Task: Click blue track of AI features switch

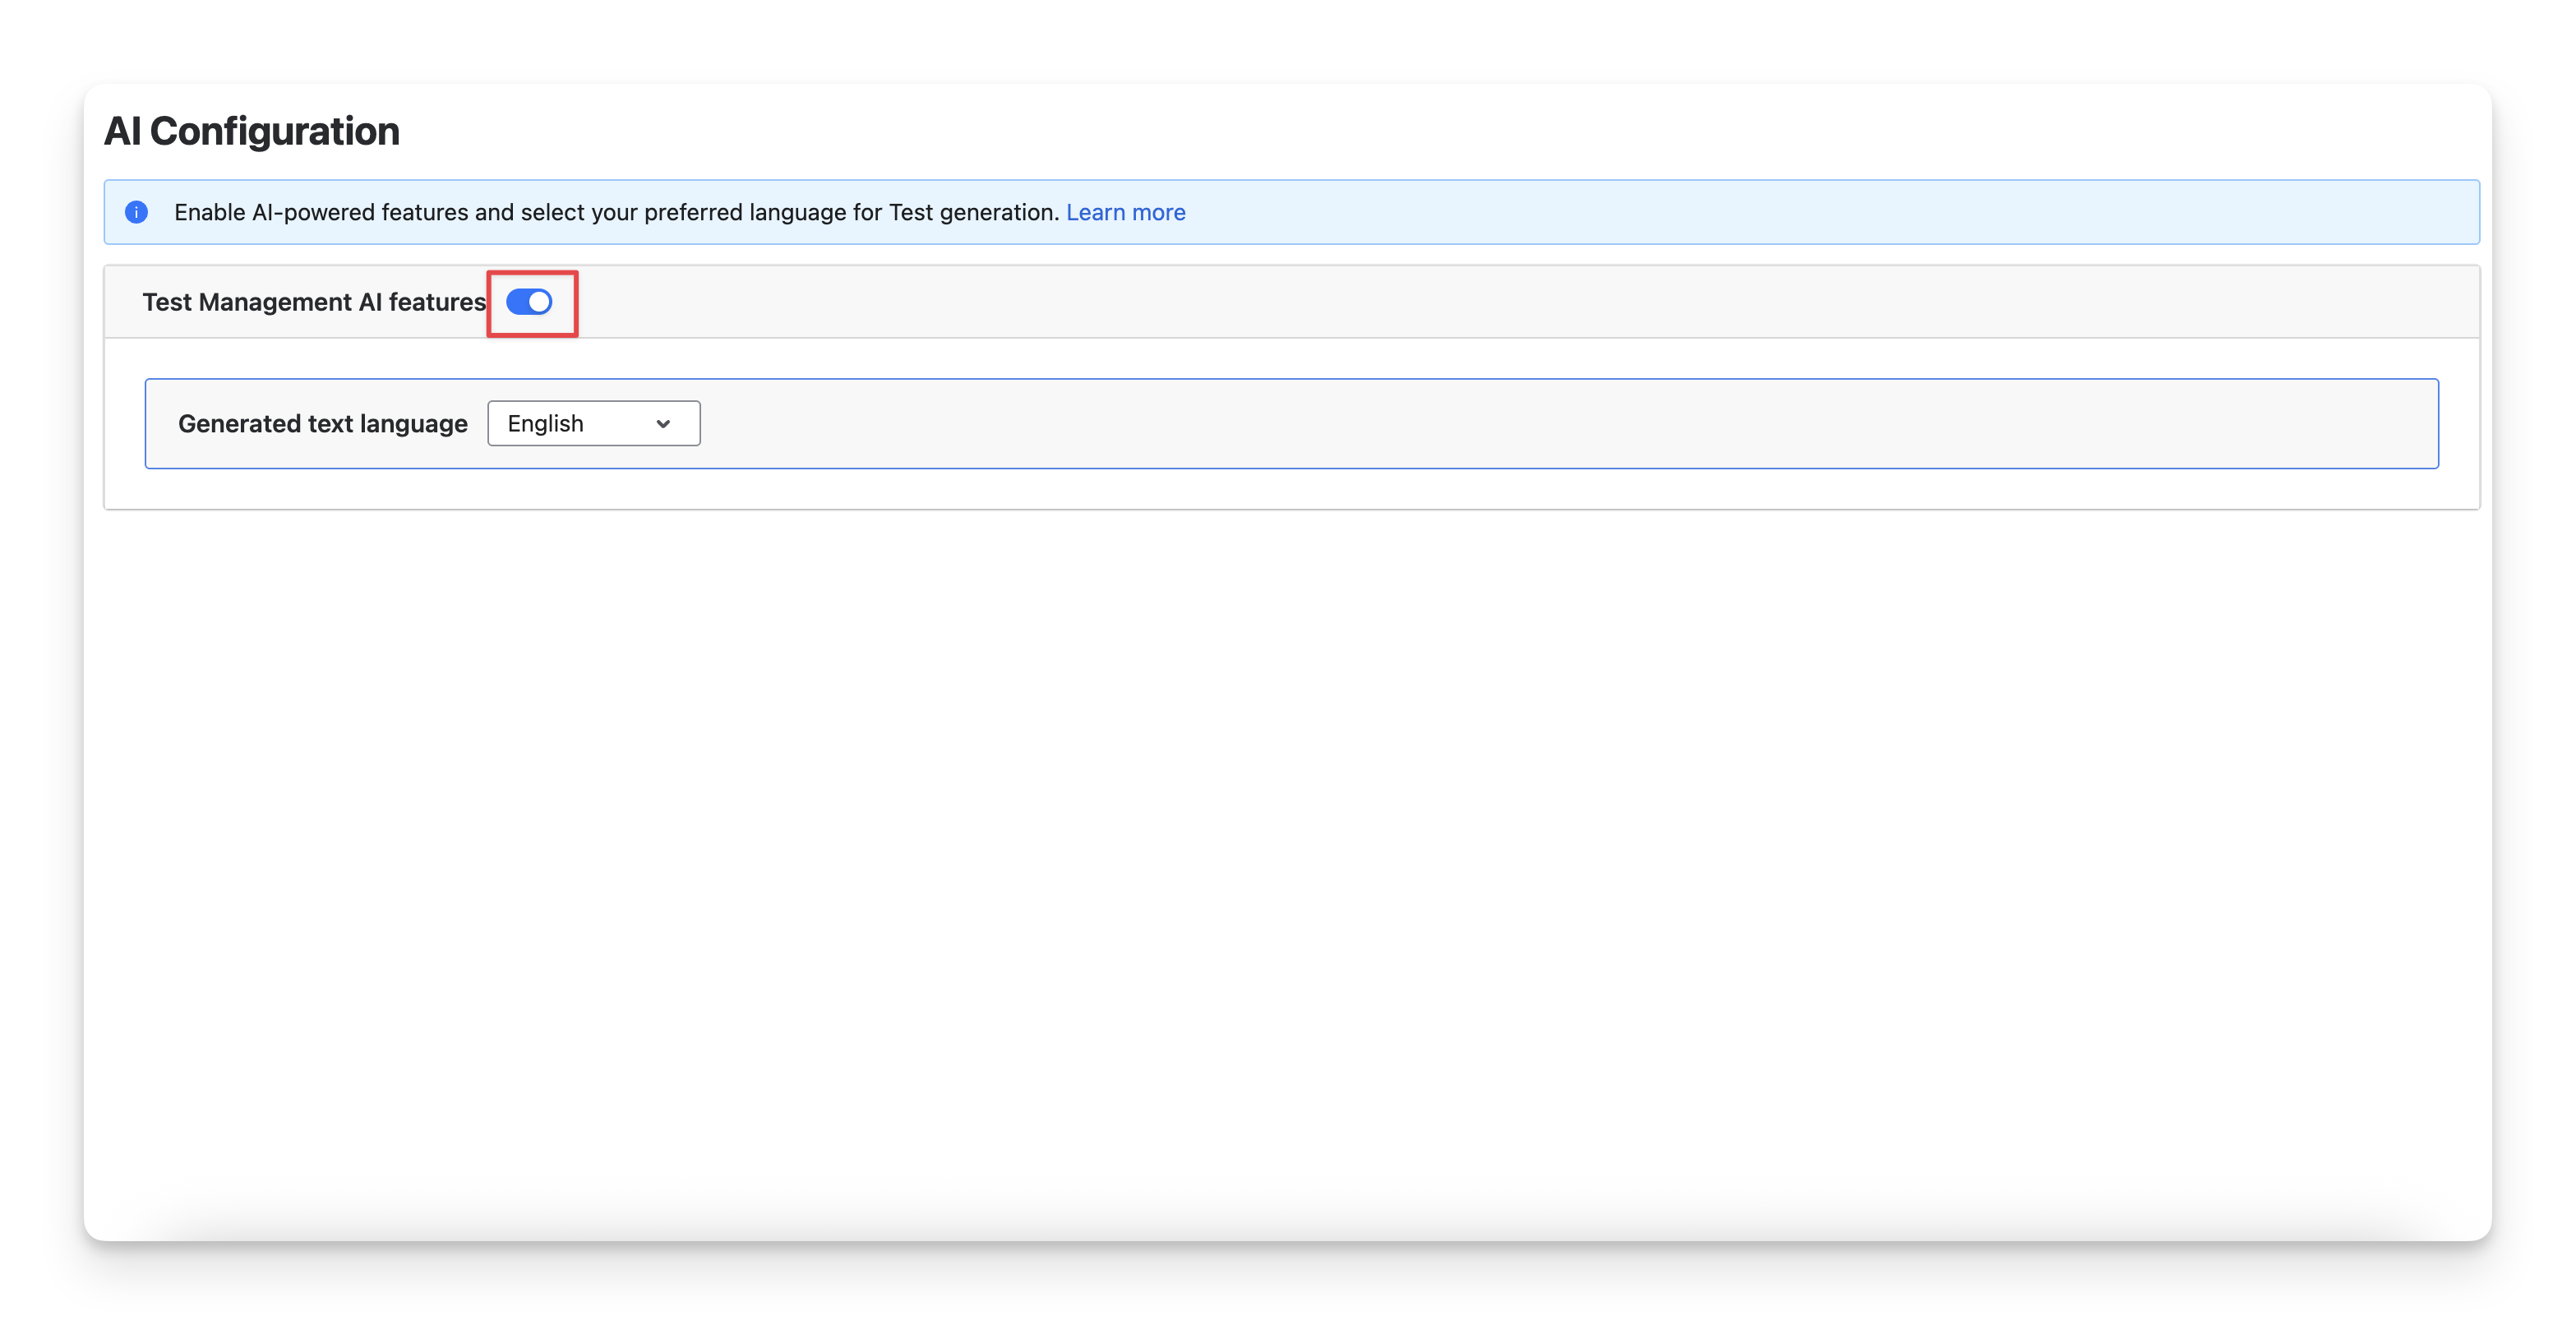Action: click(x=517, y=302)
